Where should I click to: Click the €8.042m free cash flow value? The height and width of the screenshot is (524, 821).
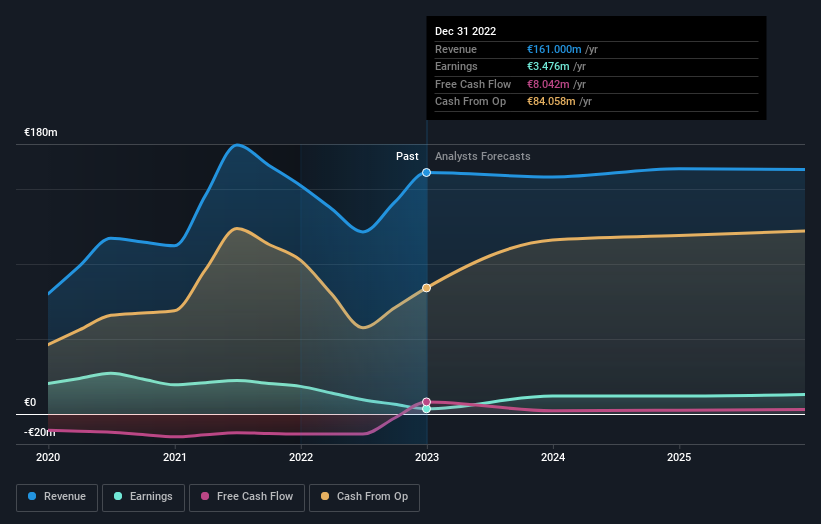point(548,84)
